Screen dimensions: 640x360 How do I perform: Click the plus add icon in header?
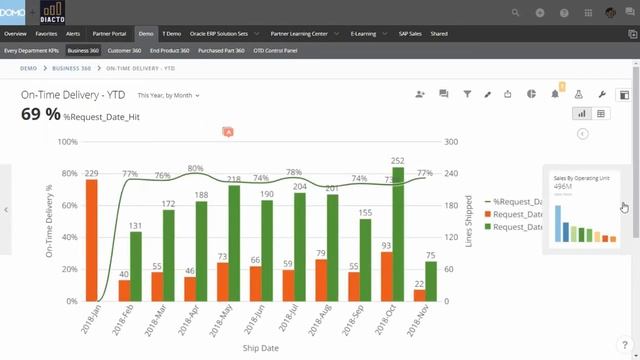coord(540,13)
